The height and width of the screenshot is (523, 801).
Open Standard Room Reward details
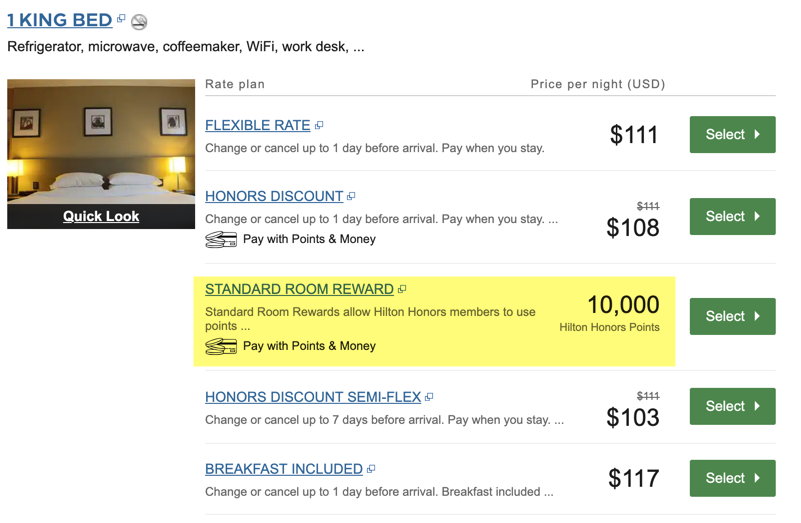pyautogui.click(x=299, y=289)
